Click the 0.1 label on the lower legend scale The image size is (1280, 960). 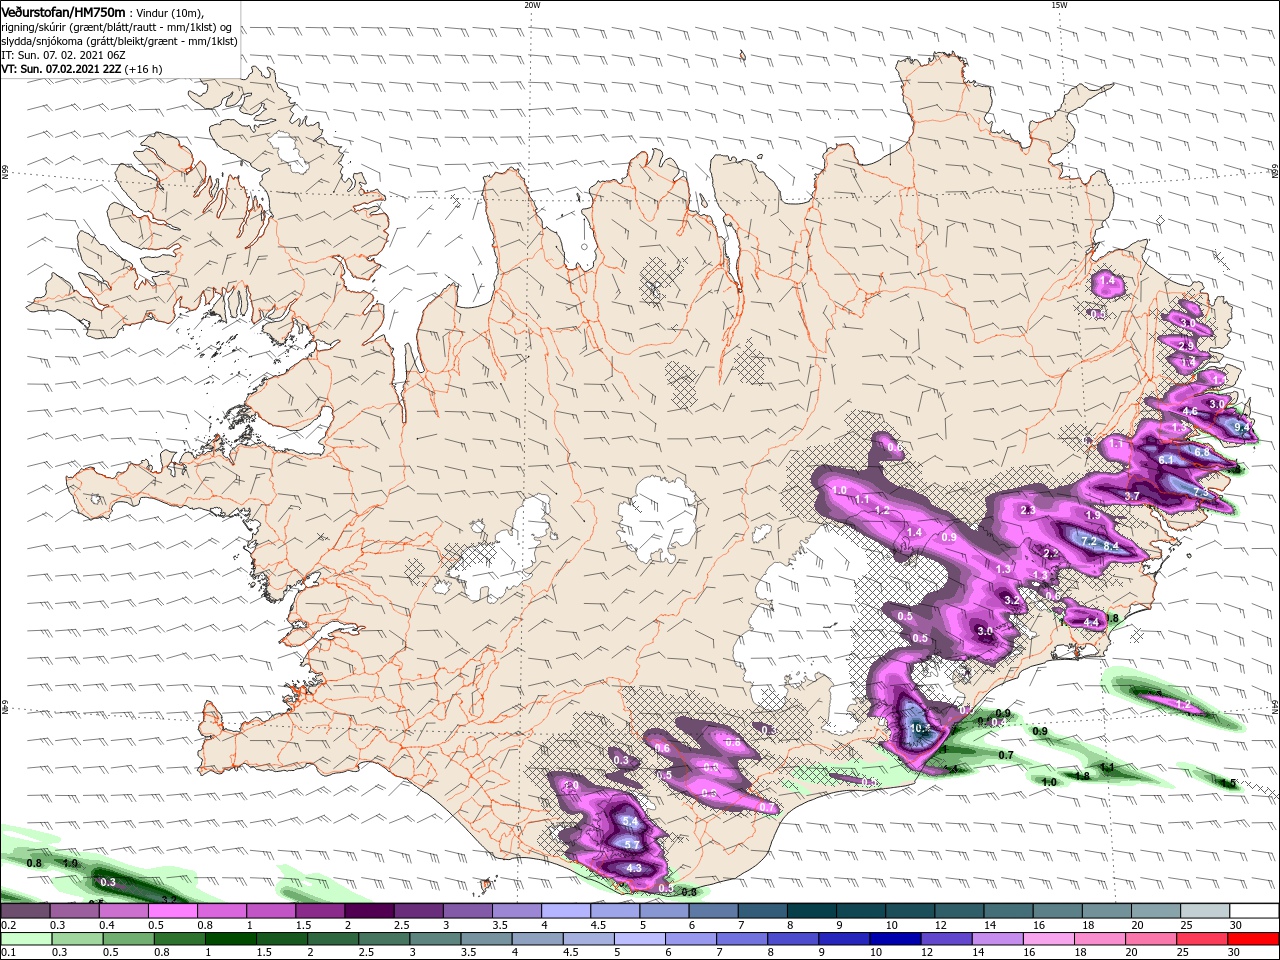(8, 953)
